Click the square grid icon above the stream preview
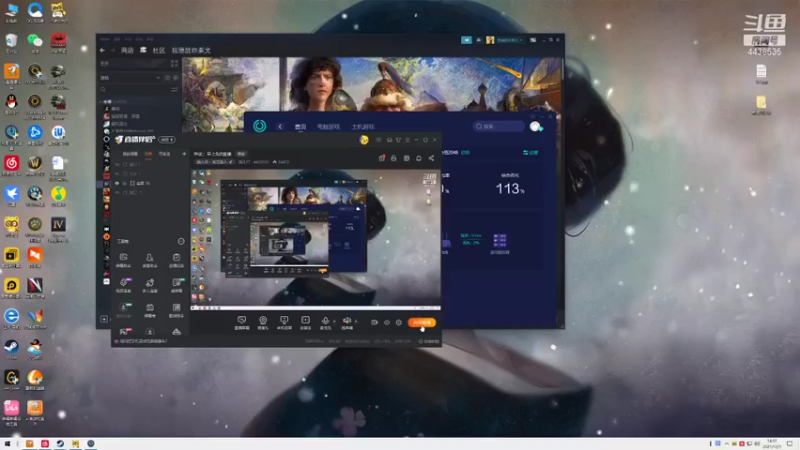This screenshot has height=450, width=800. (406, 158)
